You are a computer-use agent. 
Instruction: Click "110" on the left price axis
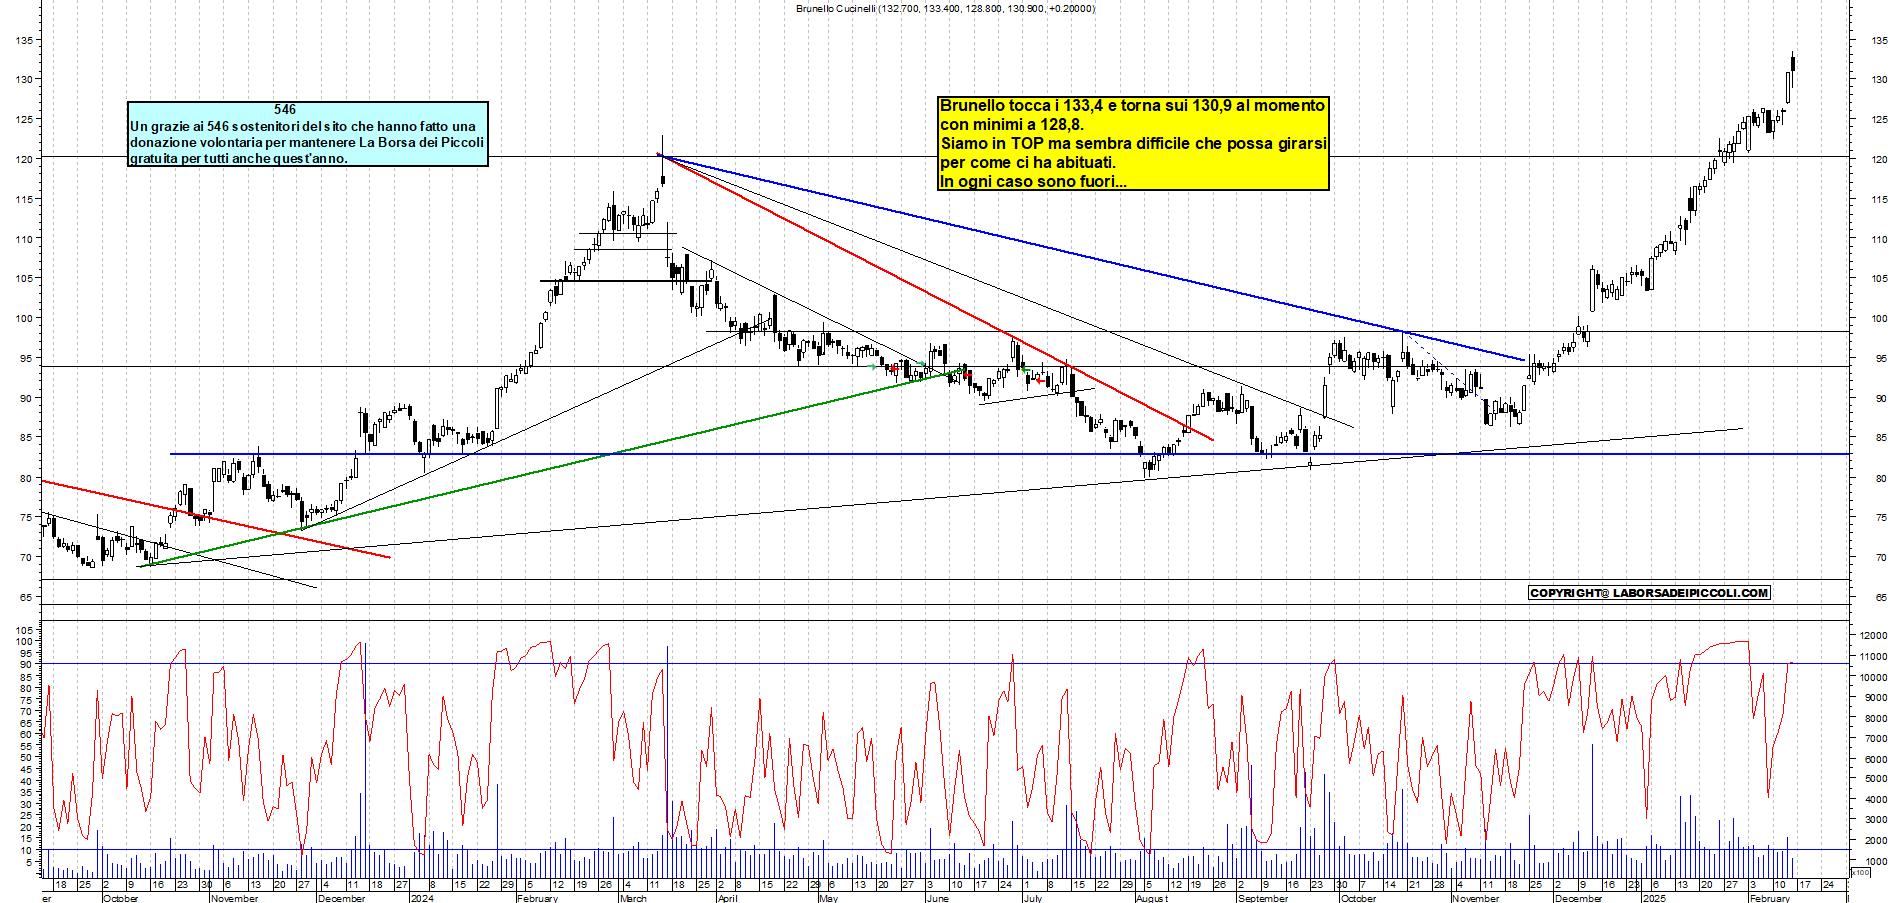pos(24,239)
